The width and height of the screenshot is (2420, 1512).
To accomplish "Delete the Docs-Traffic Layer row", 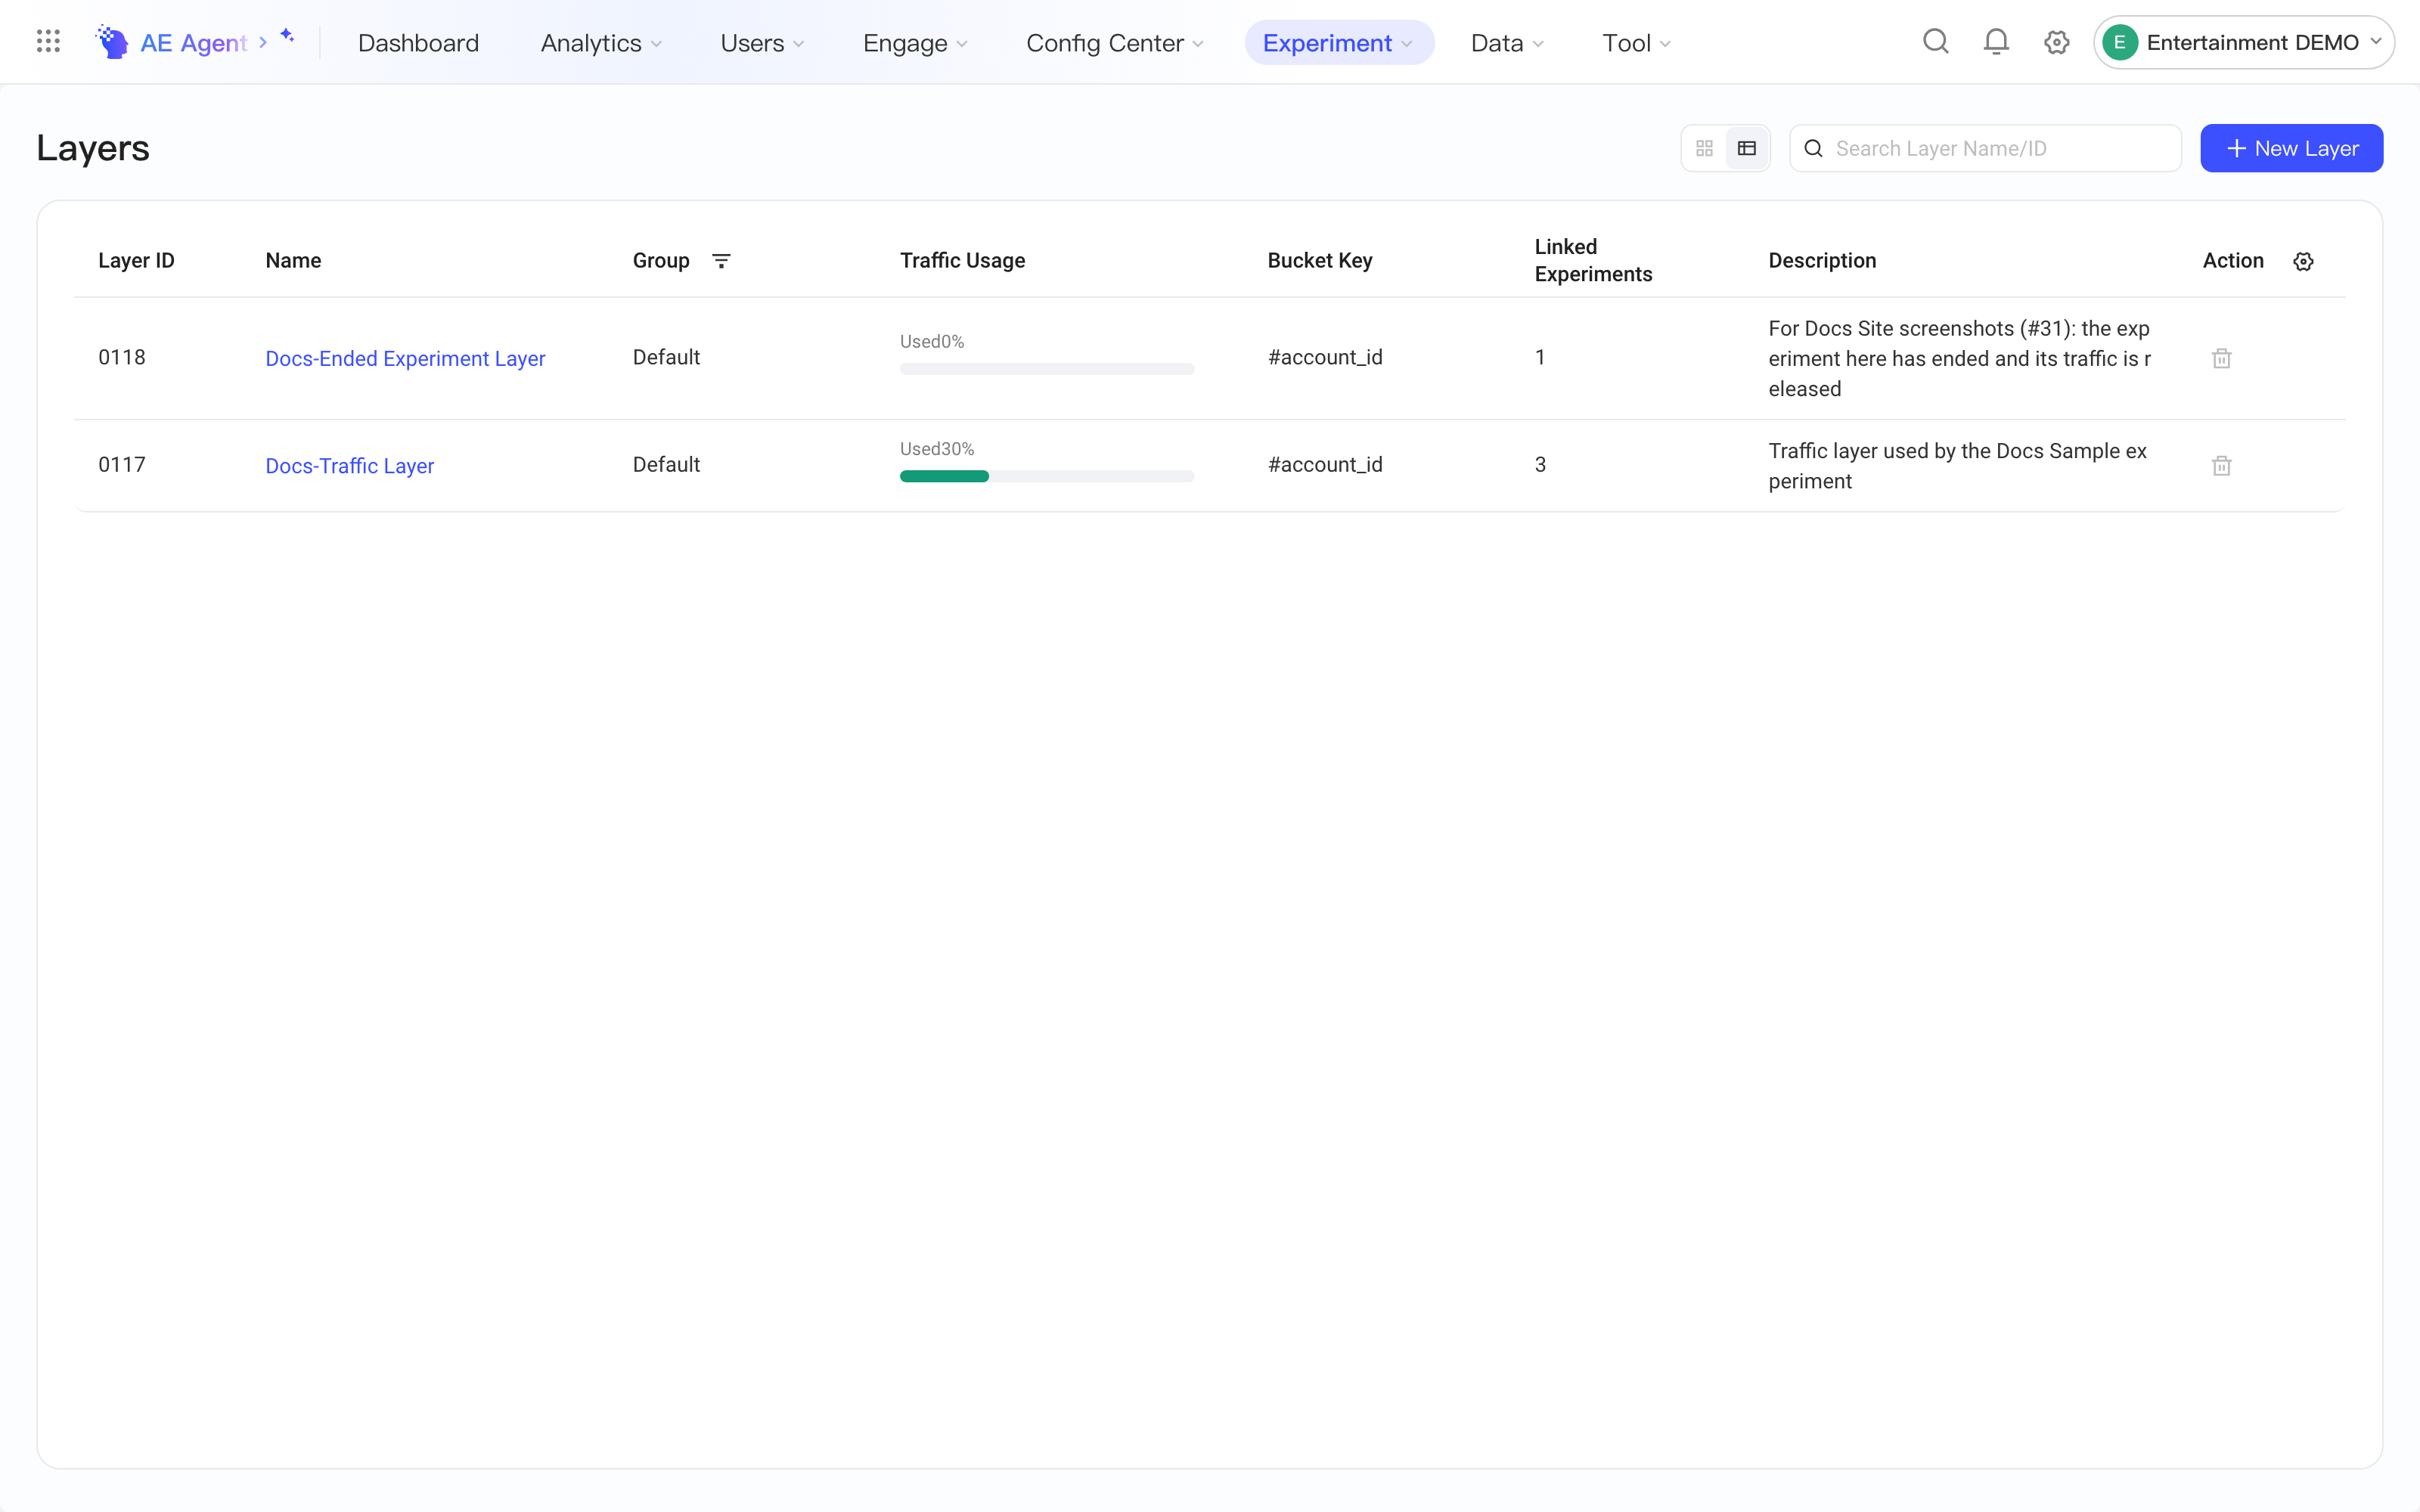I will coord(2221,465).
